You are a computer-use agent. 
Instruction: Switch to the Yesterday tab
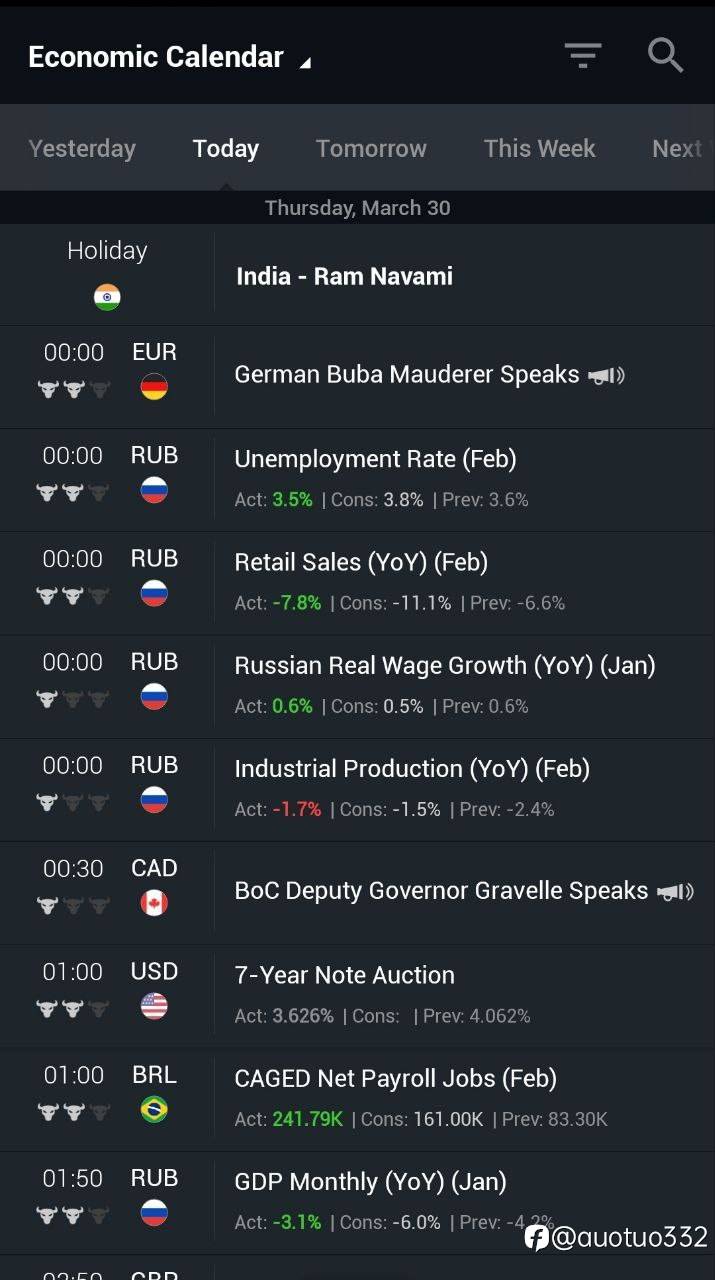point(82,148)
